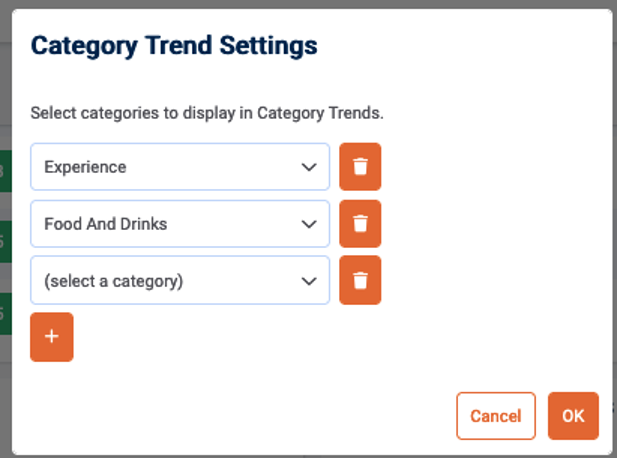Click chevron of the unselected category box

tap(309, 281)
